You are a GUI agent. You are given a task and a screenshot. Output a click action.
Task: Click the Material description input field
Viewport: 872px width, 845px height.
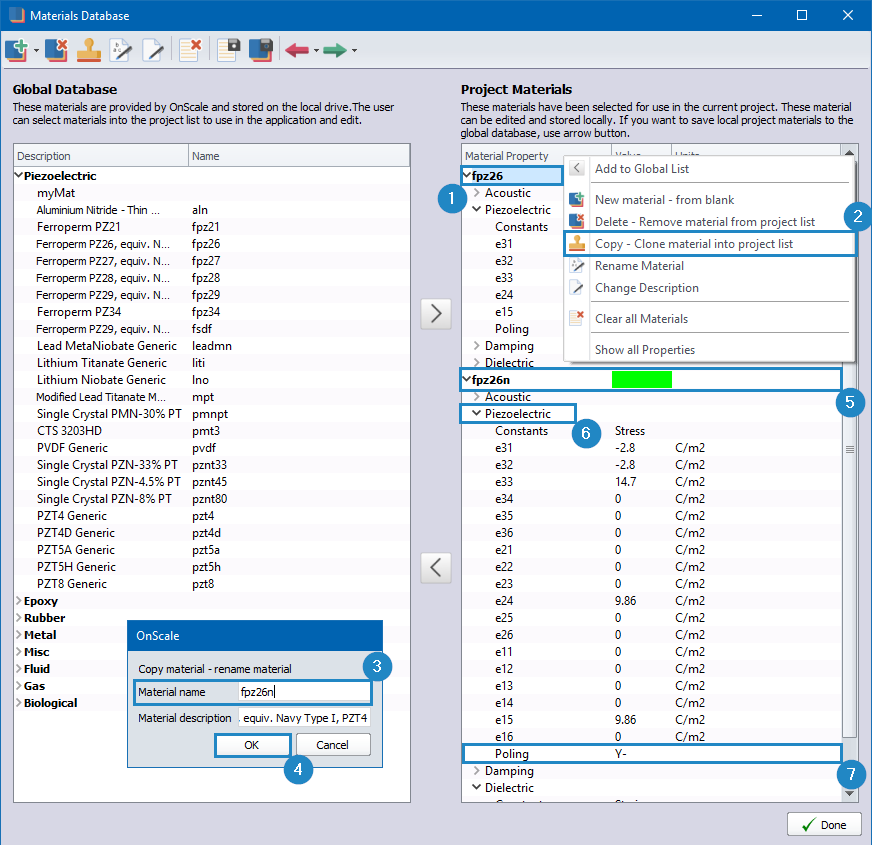pos(304,718)
